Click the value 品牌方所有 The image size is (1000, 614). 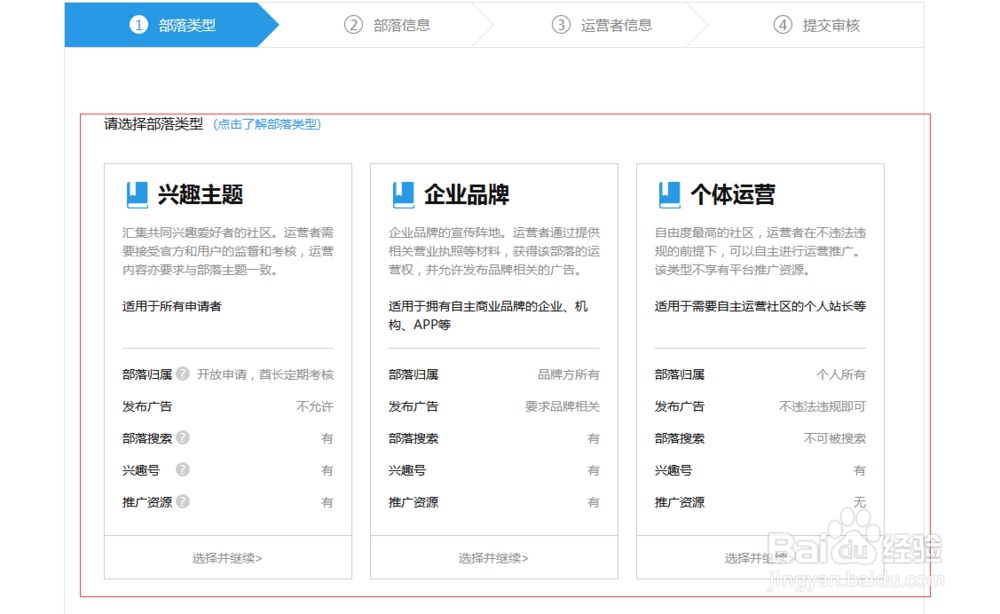click(x=568, y=374)
